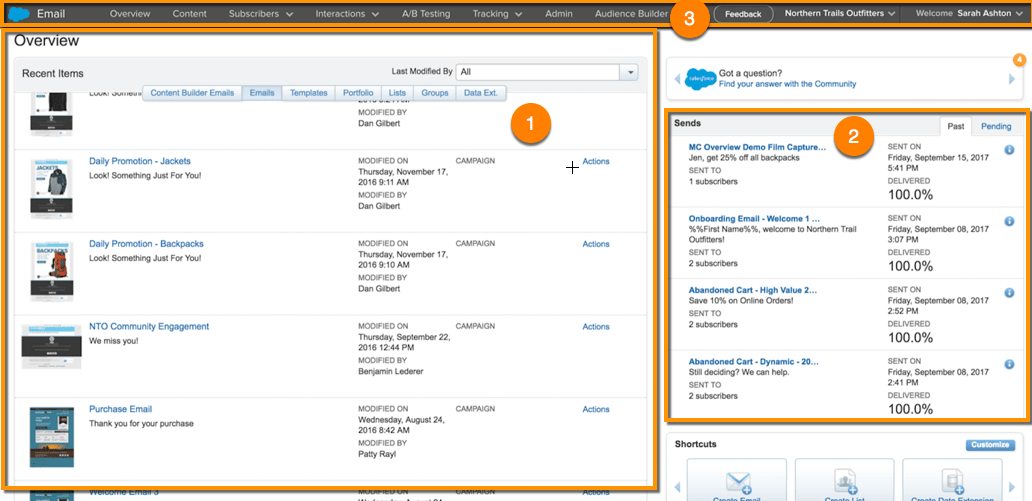The image size is (1032, 501).
Task: Open info icon for Onboarding Email send
Action: (1009, 221)
